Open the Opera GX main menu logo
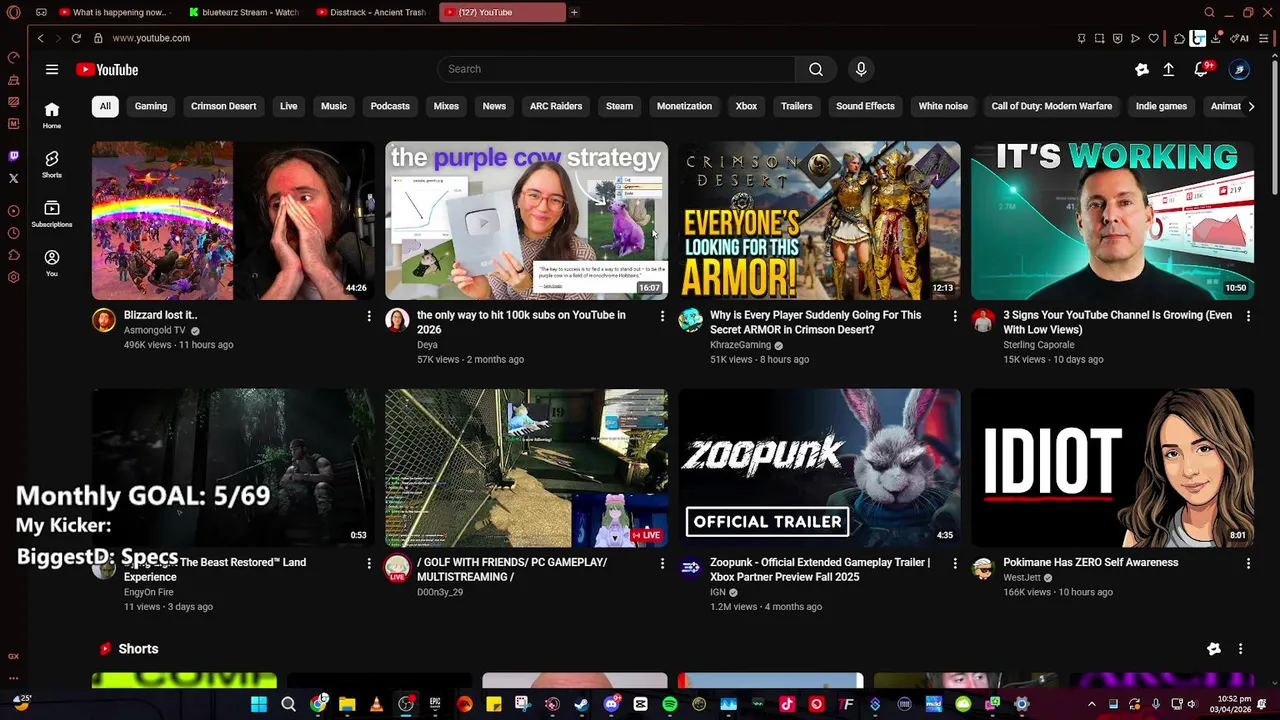The height and width of the screenshot is (720, 1280). (13, 12)
